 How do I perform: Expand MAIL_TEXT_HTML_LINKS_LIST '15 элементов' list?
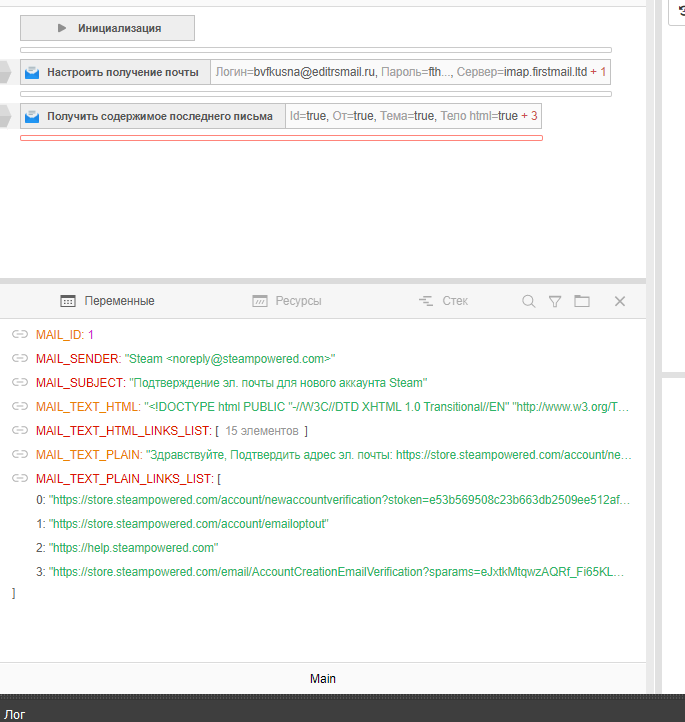pyautogui.click(x=261, y=431)
